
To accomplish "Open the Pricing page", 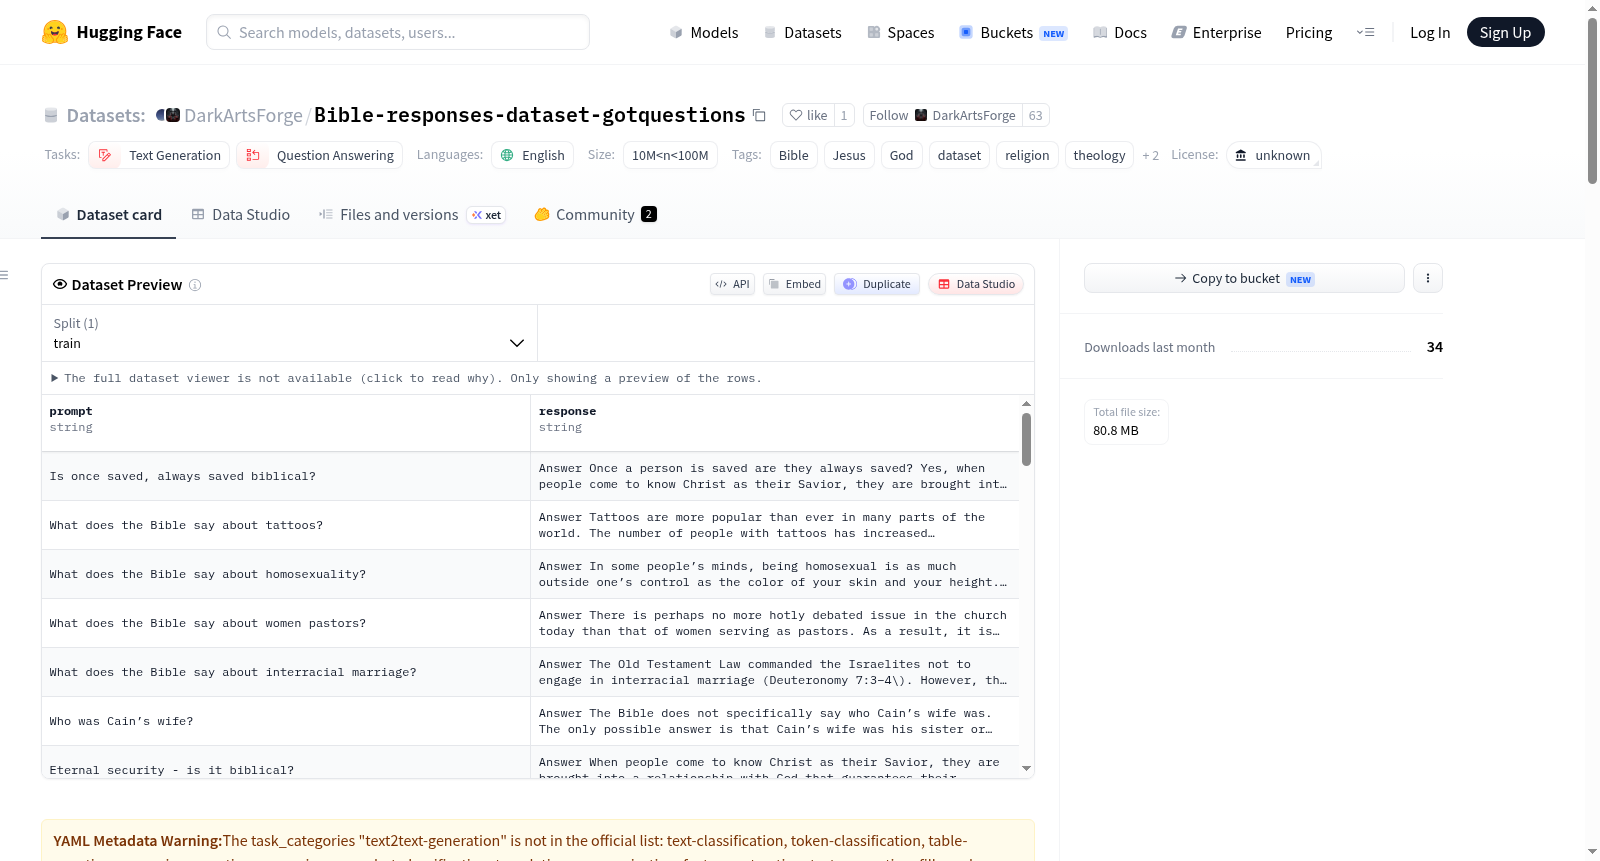I will point(1309,32).
